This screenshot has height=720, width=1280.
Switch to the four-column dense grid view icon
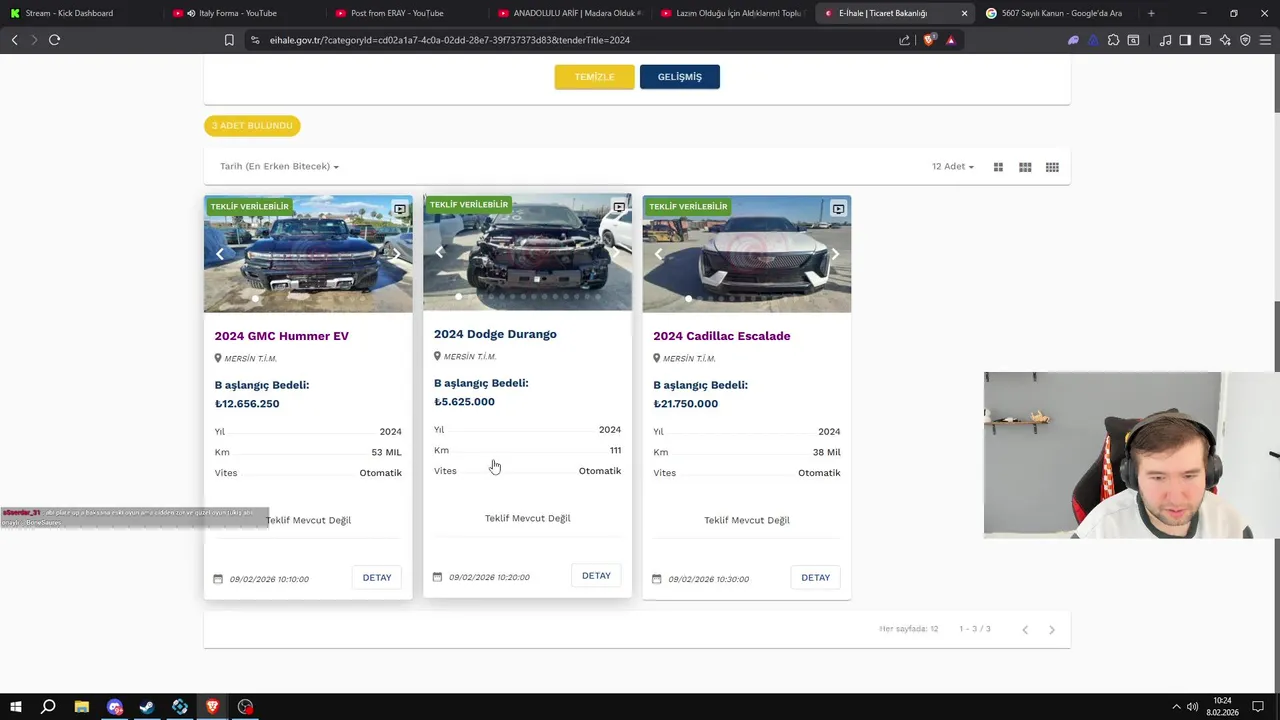point(1052,167)
